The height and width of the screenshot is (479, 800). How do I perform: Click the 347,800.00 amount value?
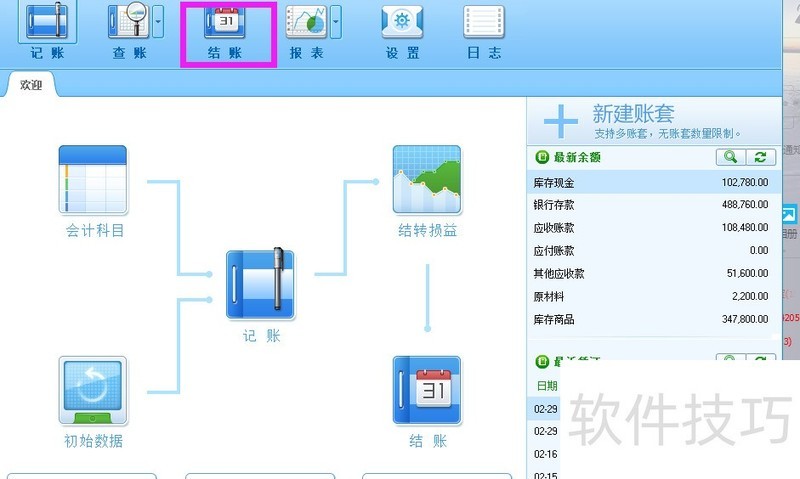(745, 319)
